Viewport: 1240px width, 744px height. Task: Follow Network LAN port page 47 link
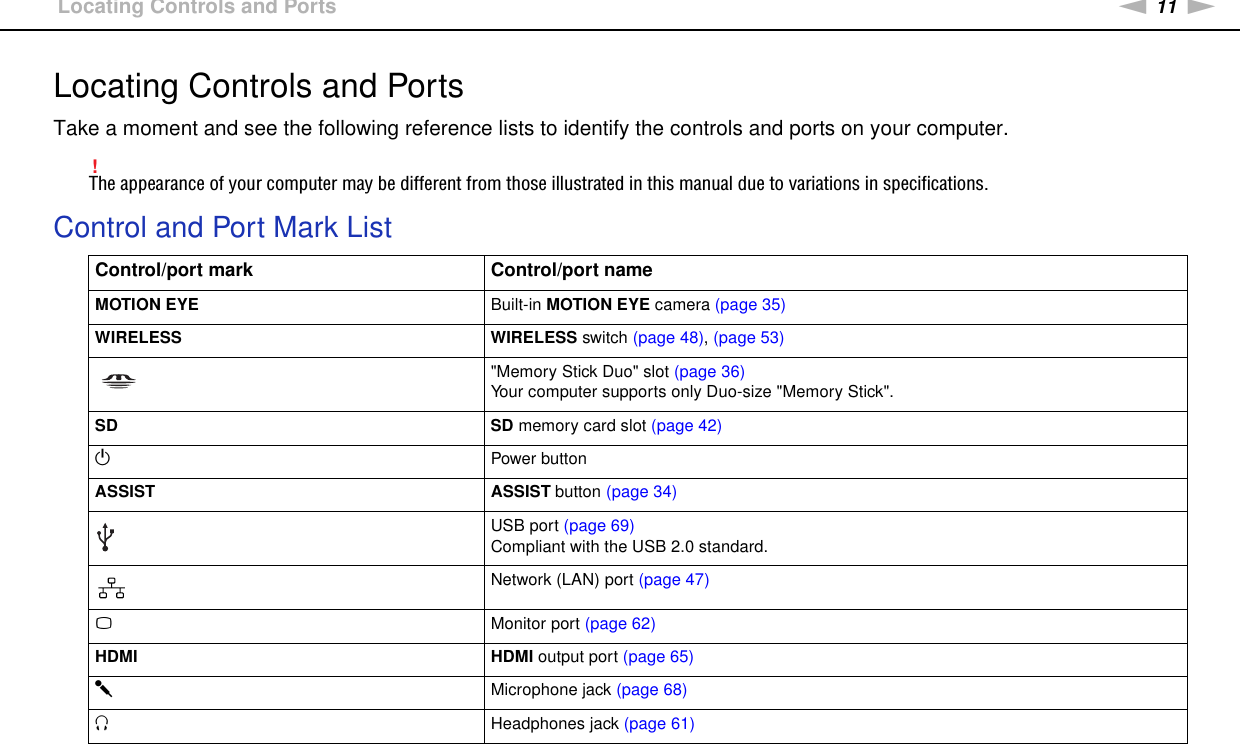click(674, 579)
